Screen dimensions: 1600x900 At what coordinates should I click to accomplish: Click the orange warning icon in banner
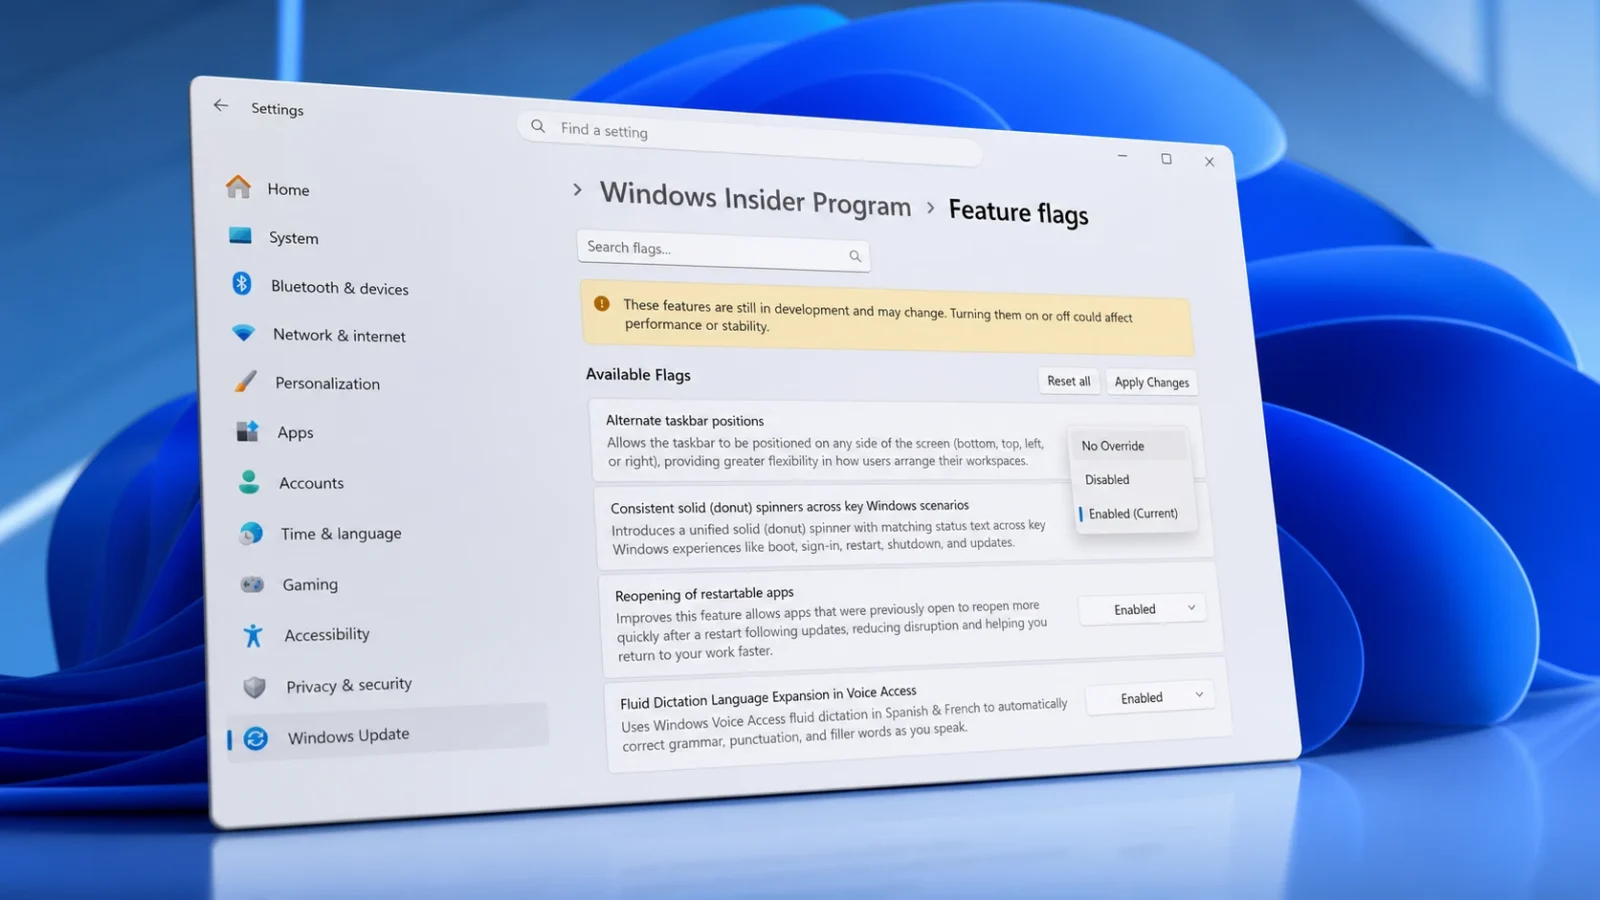click(602, 303)
